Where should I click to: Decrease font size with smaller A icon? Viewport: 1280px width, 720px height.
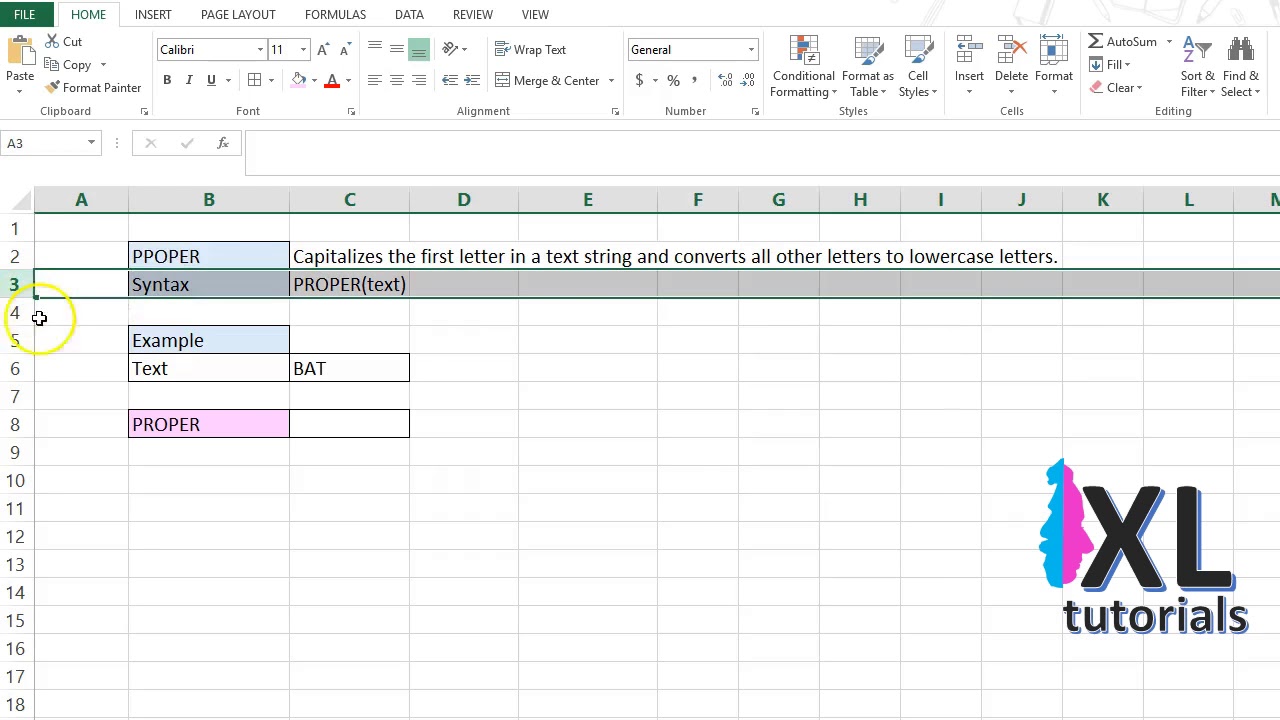click(345, 50)
